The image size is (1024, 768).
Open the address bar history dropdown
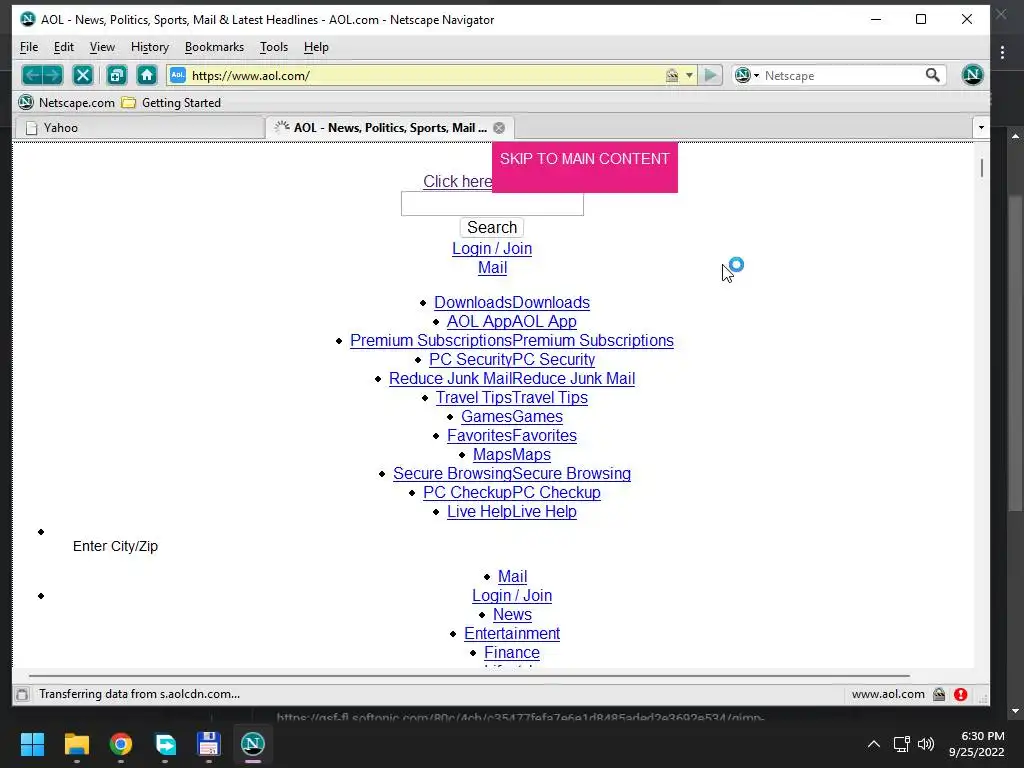click(689, 75)
